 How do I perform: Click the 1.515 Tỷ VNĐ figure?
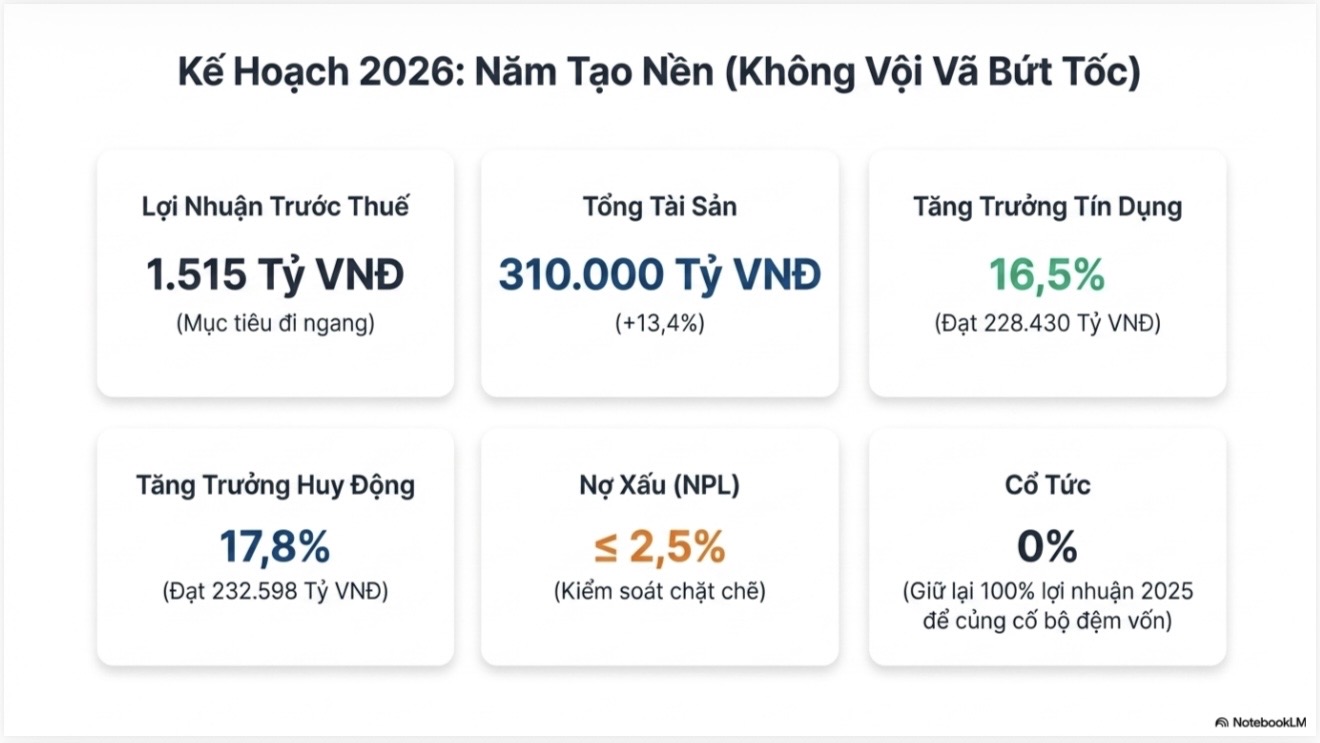click(275, 274)
